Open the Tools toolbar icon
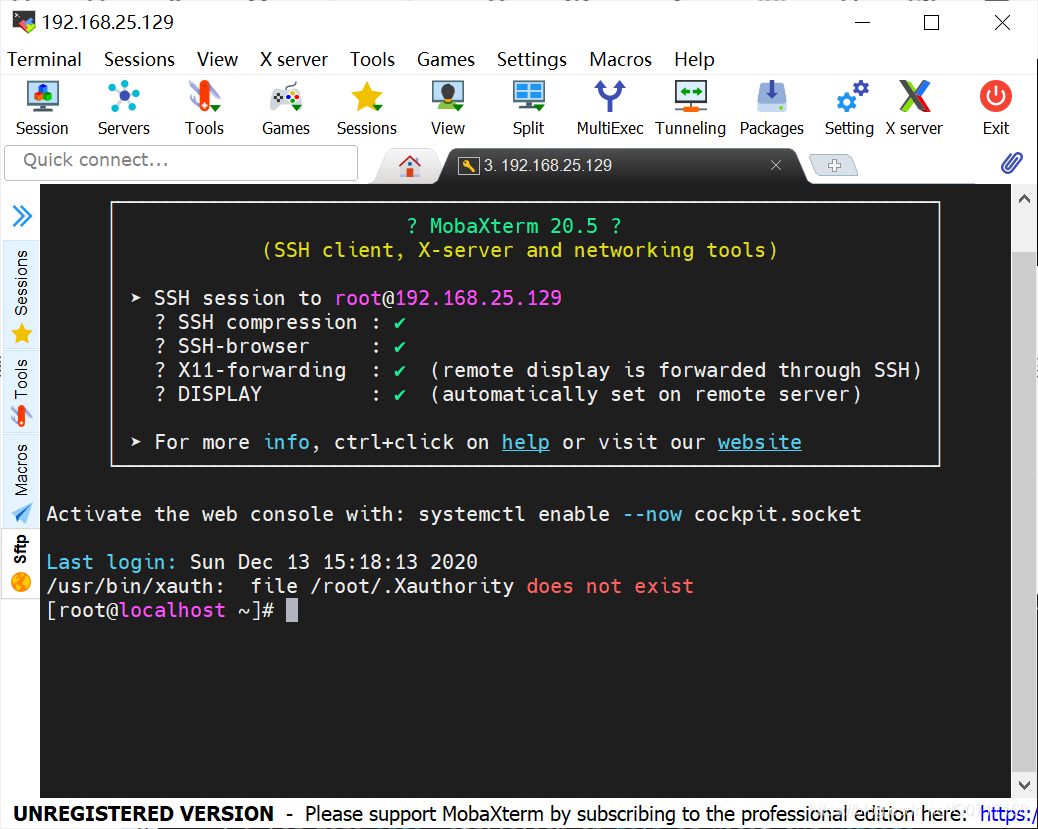The width and height of the screenshot is (1038, 829). pyautogui.click(x=205, y=108)
